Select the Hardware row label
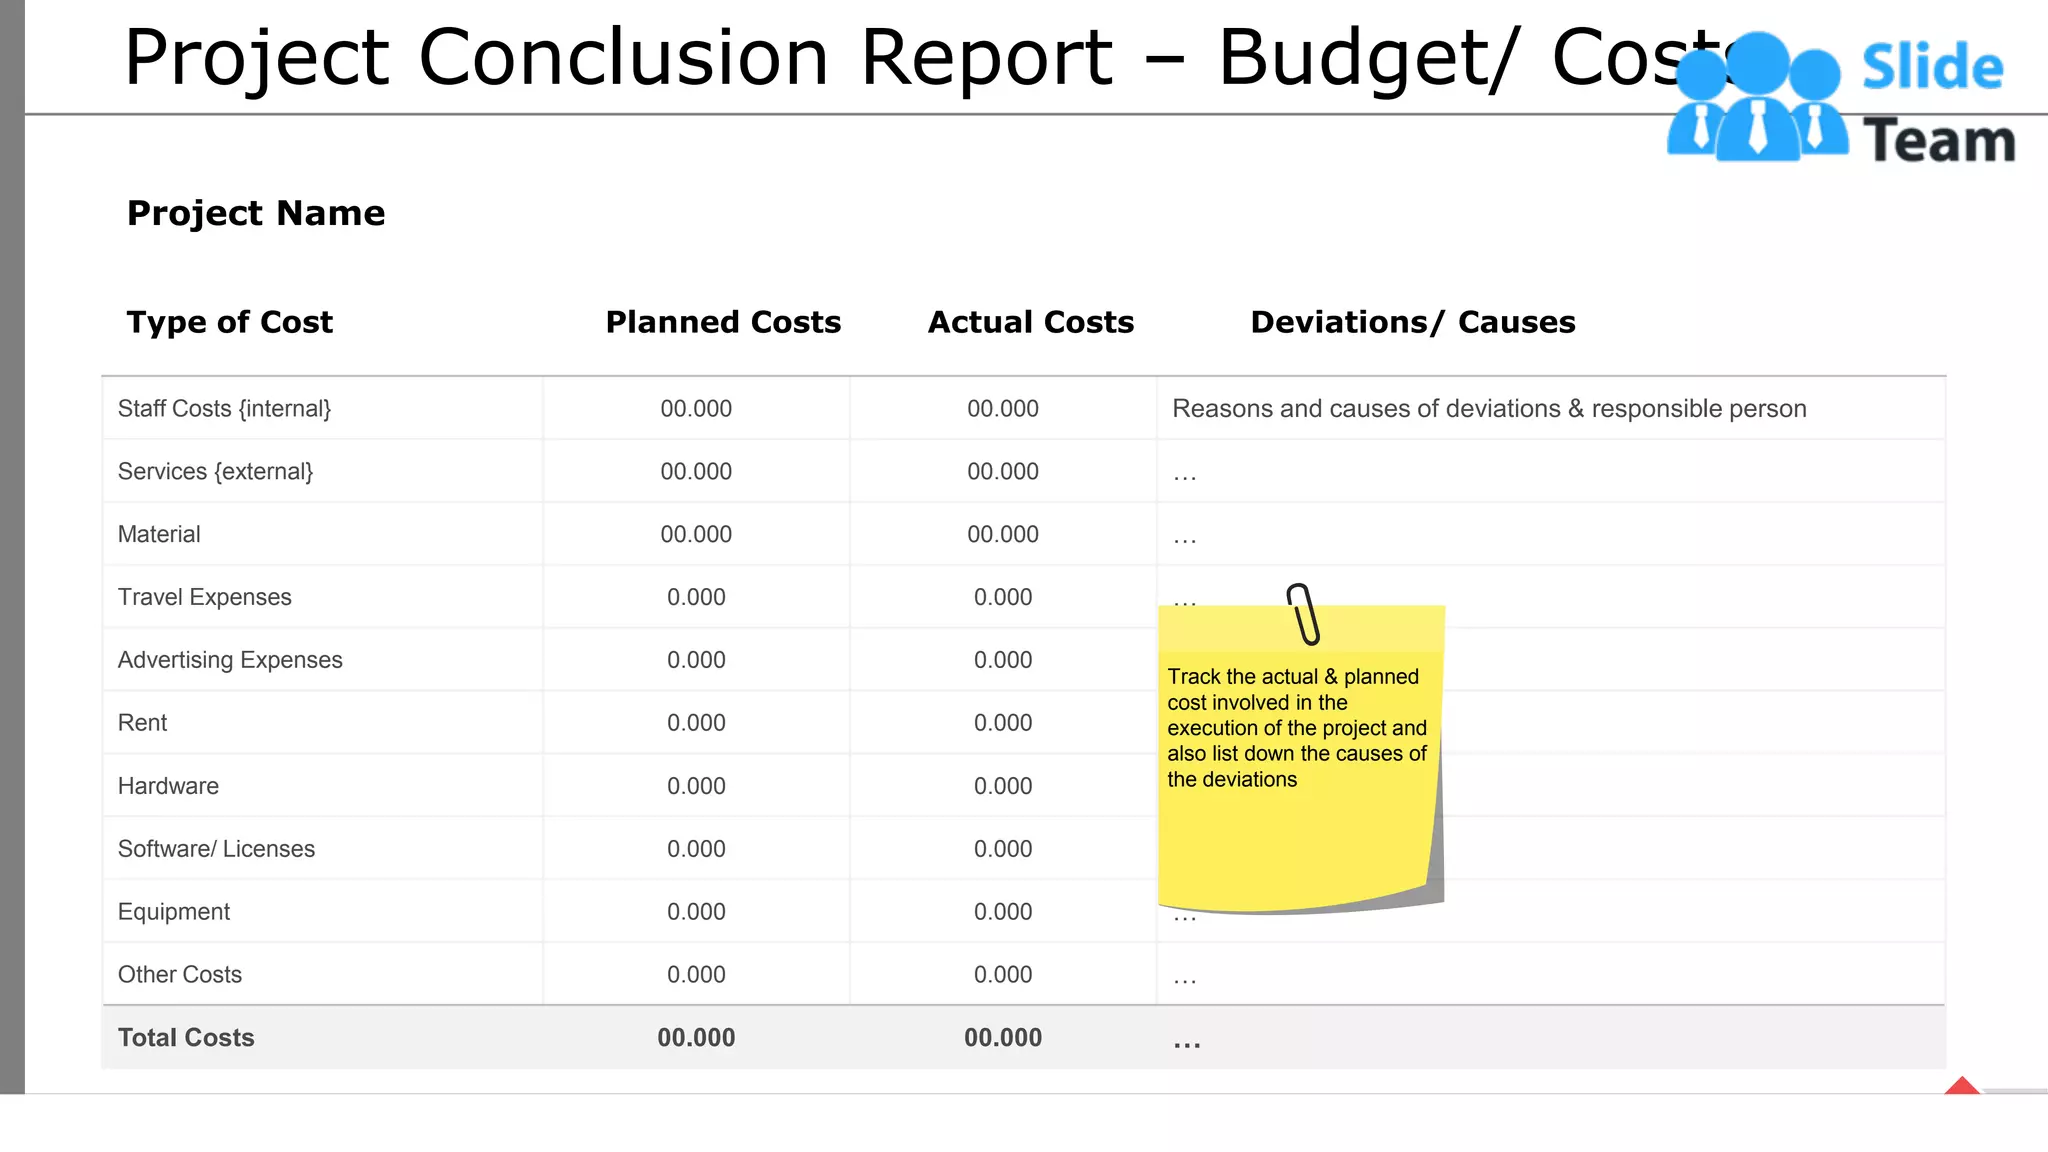The width and height of the screenshot is (2048, 1152). [168, 786]
